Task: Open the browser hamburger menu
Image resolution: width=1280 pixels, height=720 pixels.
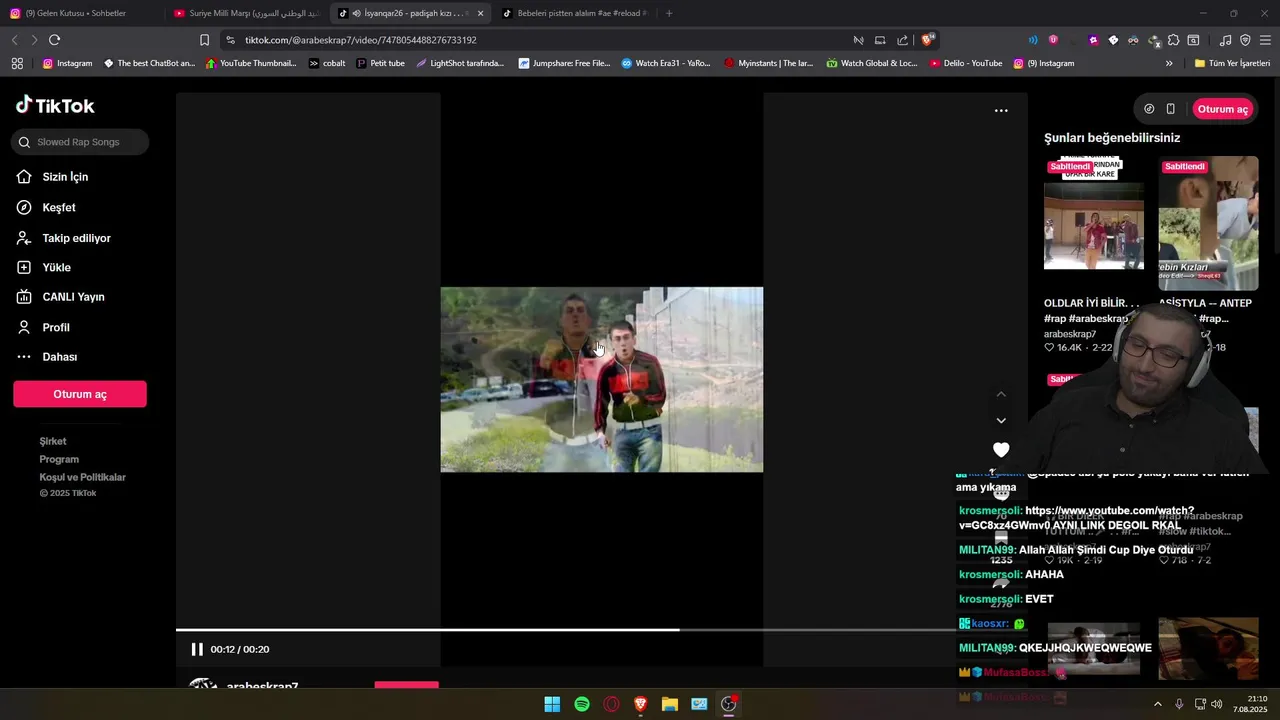Action: coord(1265,40)
